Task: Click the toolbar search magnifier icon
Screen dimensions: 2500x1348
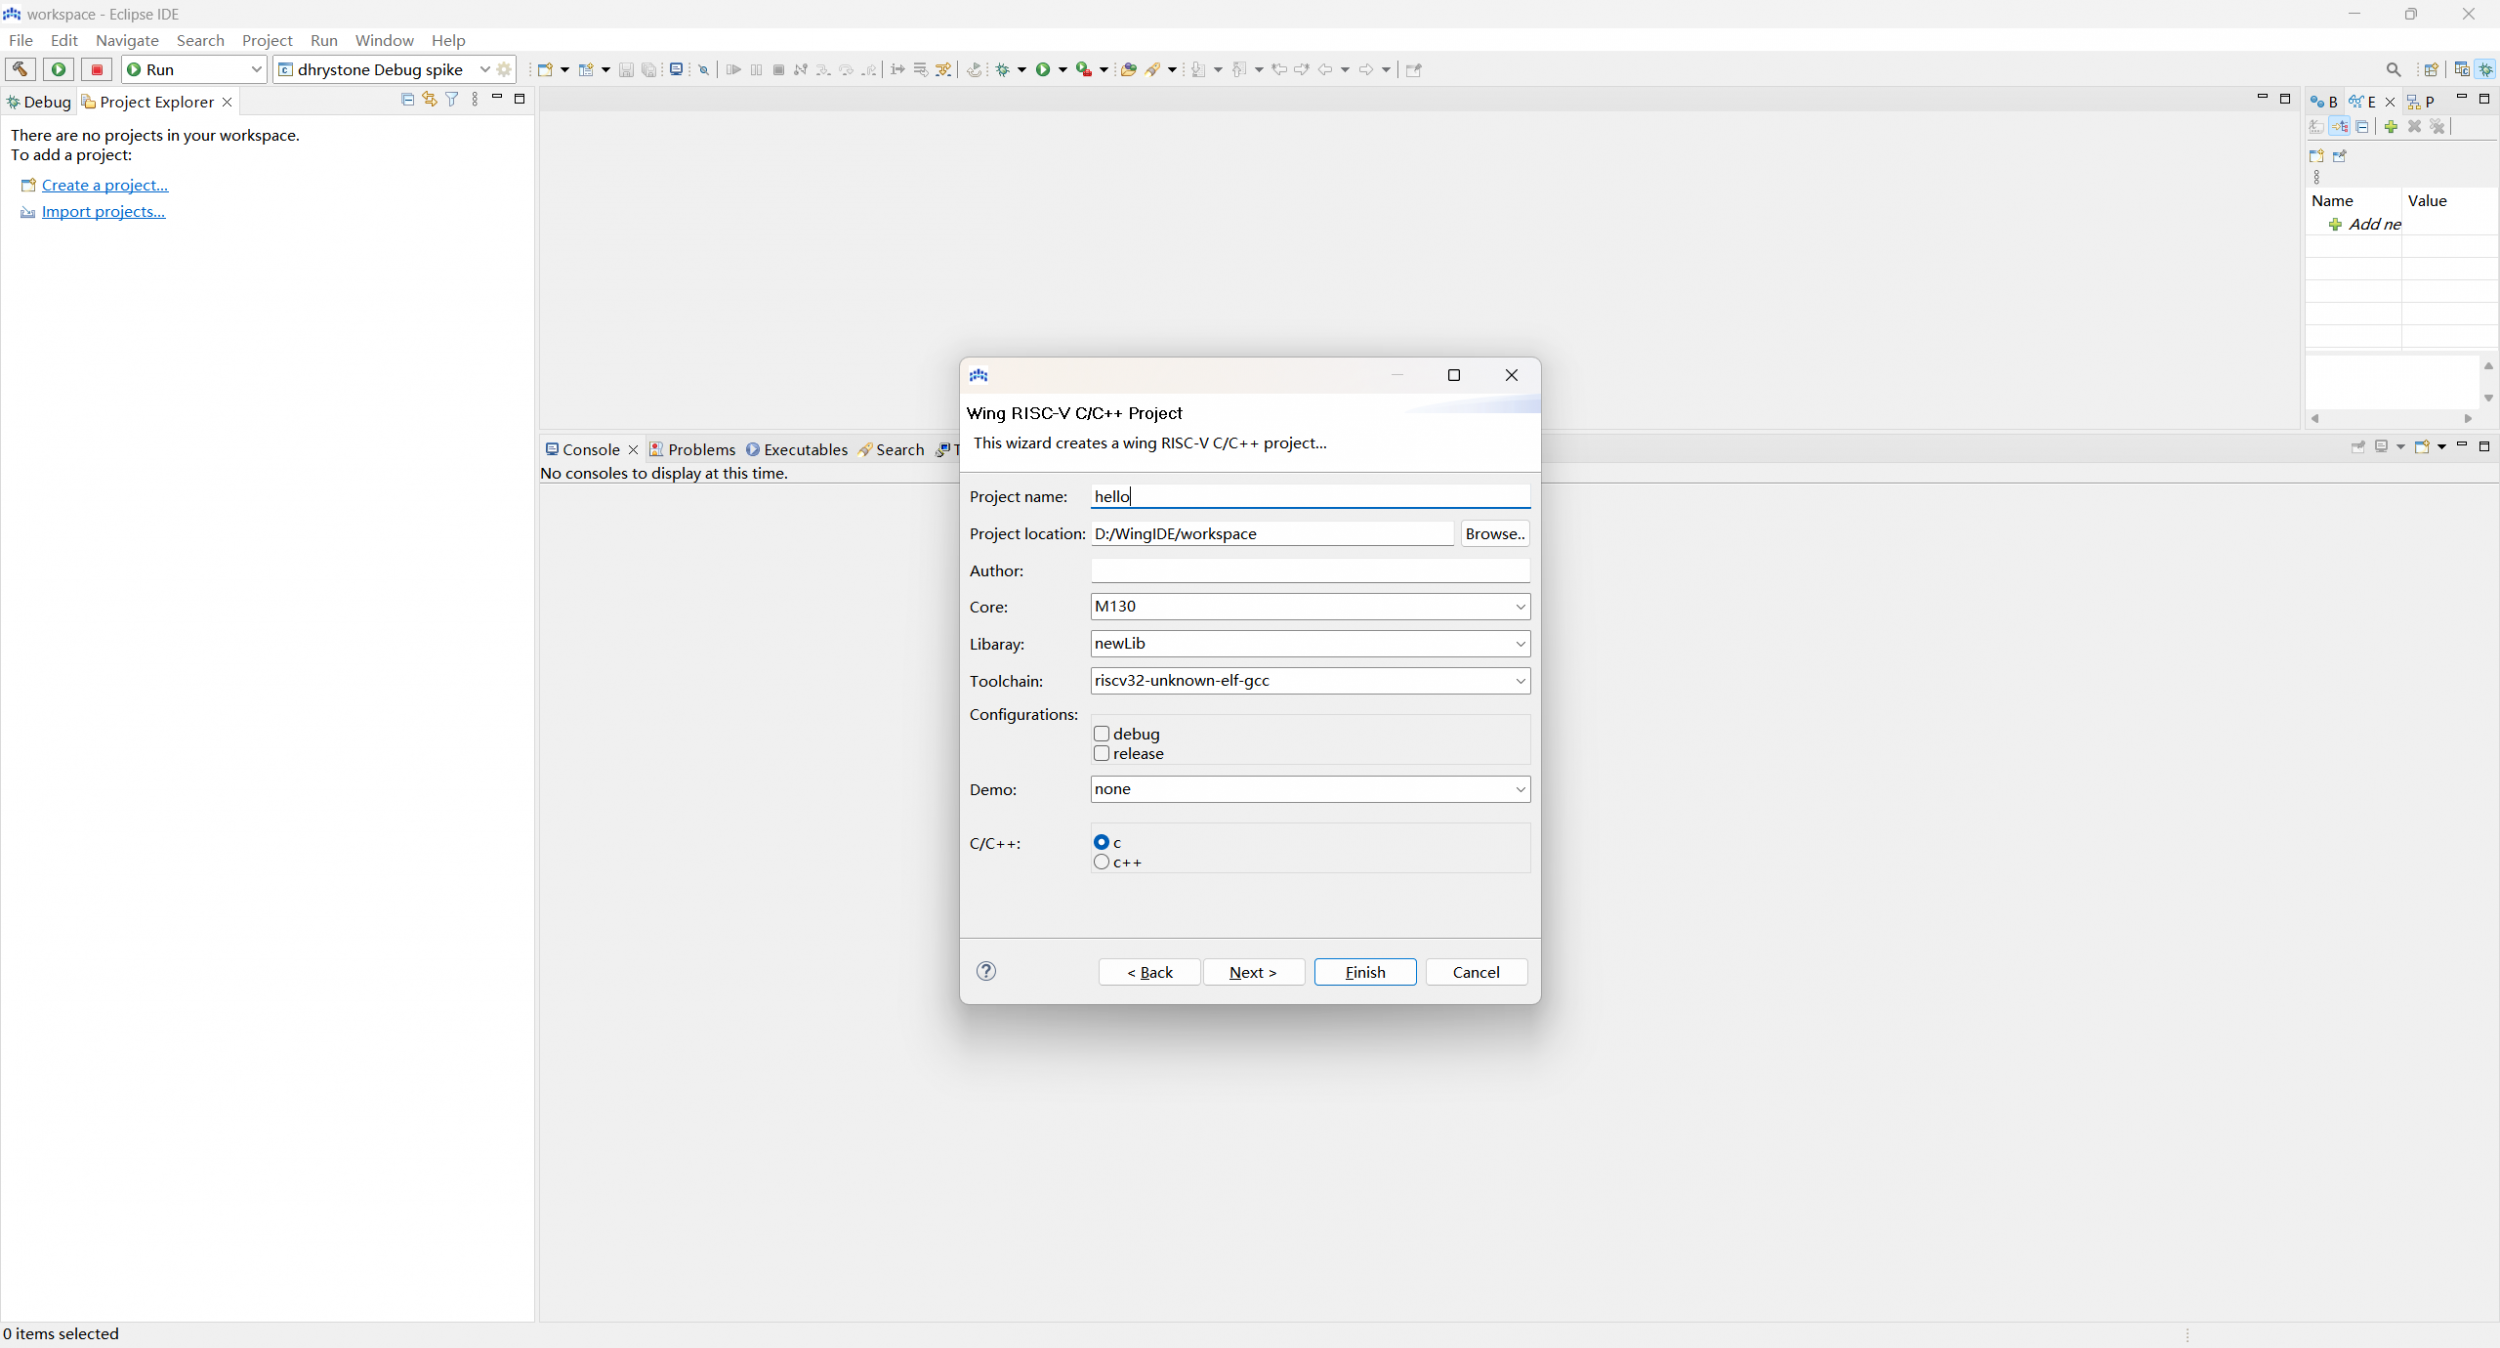Action: click(x=2393, y=69)
